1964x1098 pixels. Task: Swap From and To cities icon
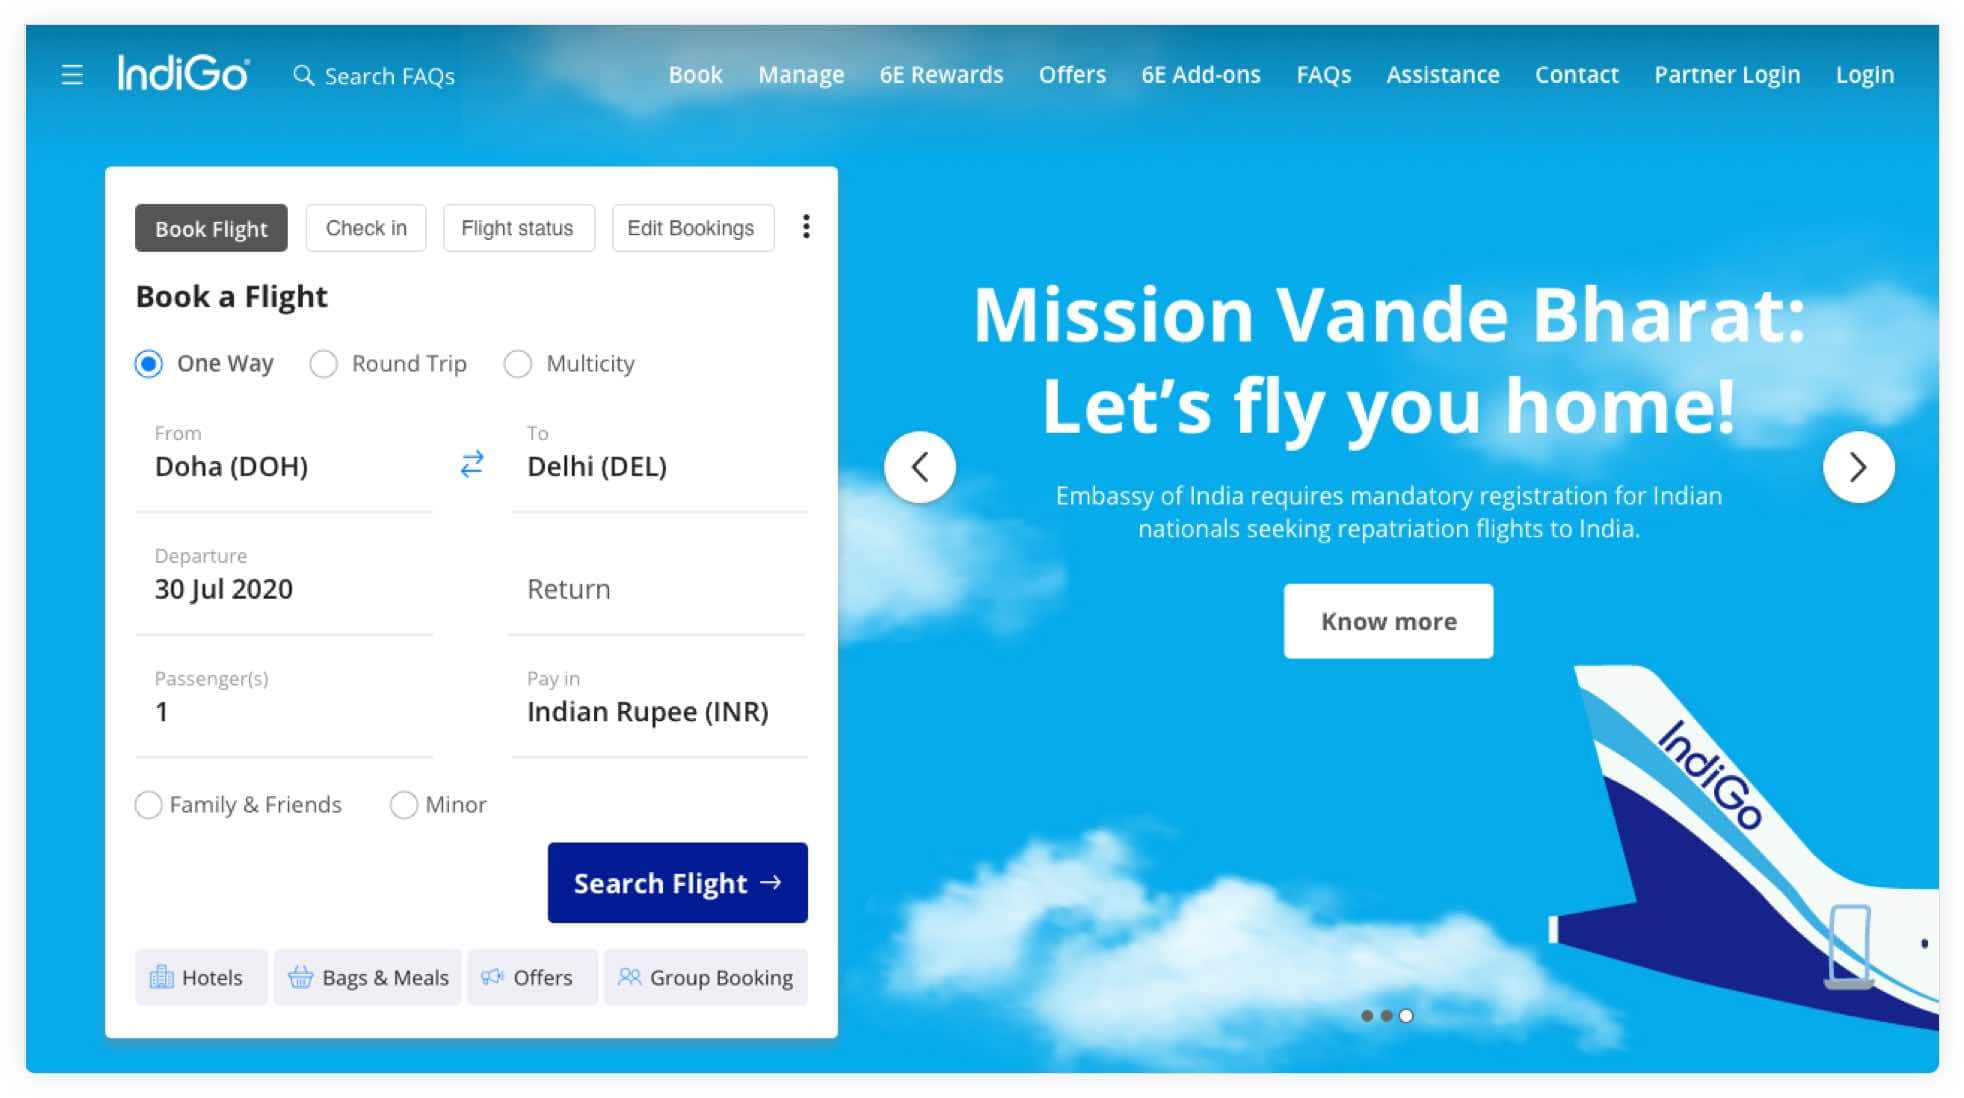[x=472, y=464]
